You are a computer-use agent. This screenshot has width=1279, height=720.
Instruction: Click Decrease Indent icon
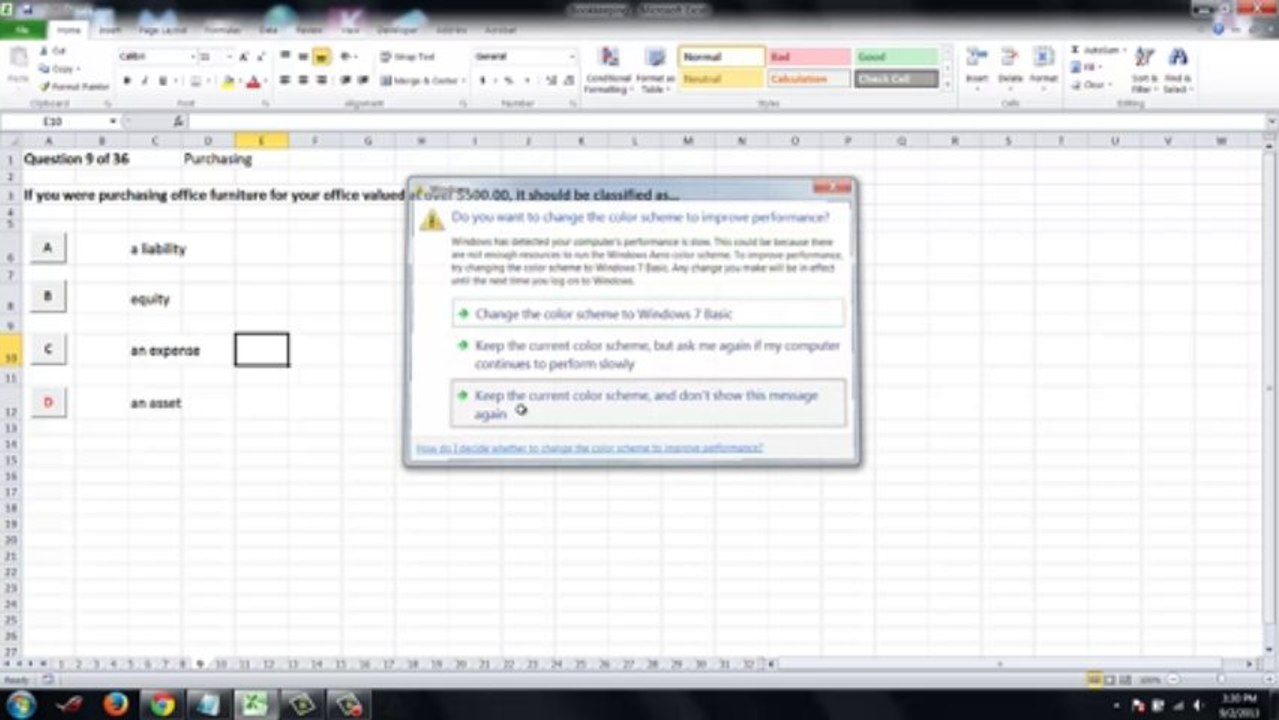[x=346, y=80]
